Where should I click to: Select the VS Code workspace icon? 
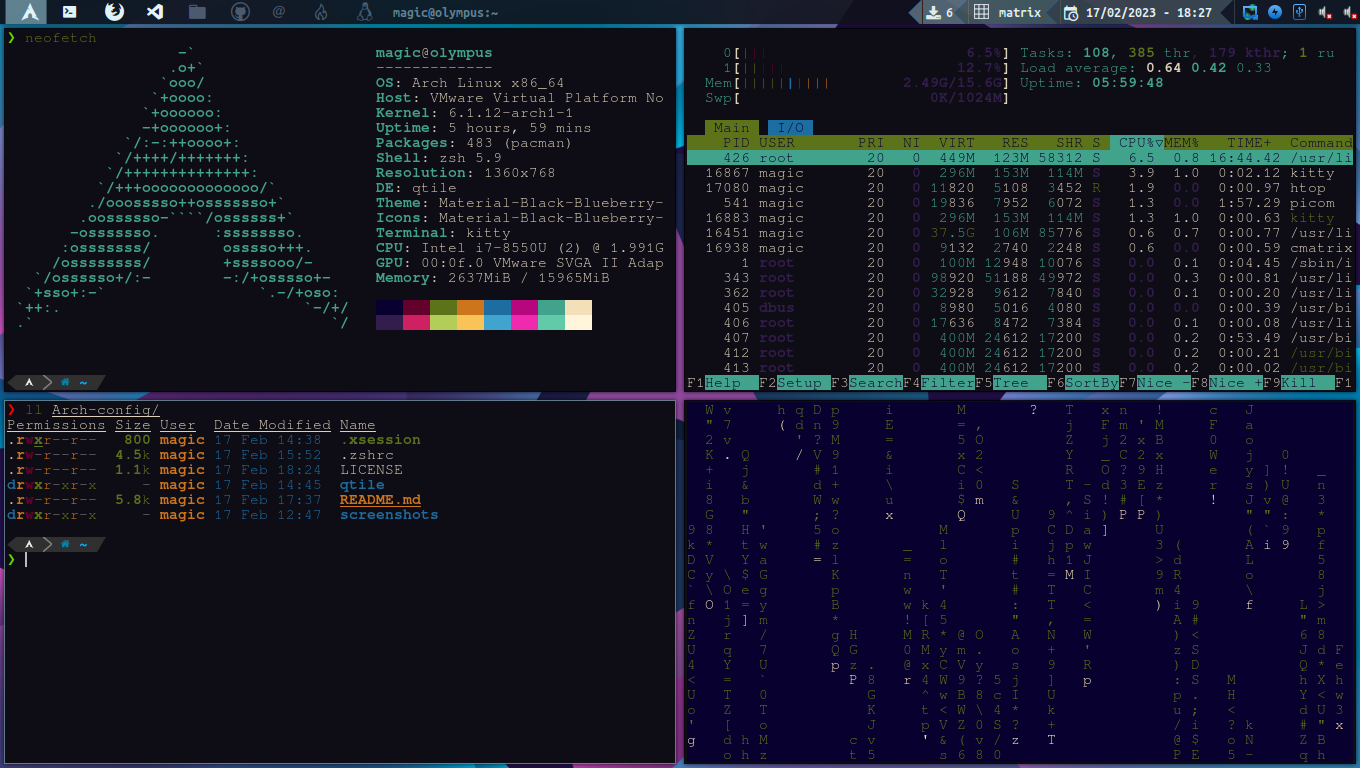[x=155, y=12]
